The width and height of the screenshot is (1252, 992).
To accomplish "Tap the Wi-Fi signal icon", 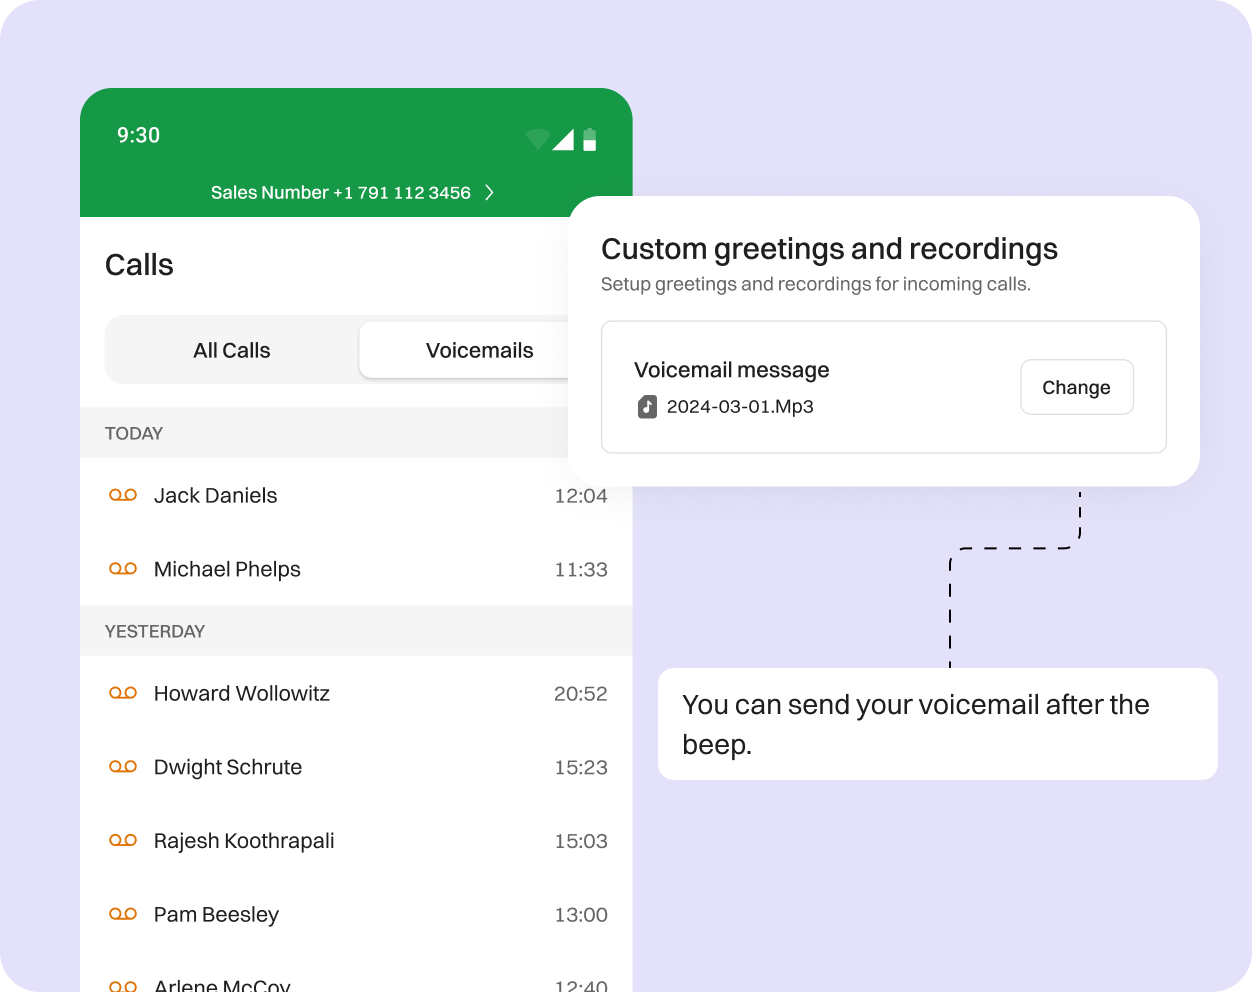I will [x=538, y=140].
